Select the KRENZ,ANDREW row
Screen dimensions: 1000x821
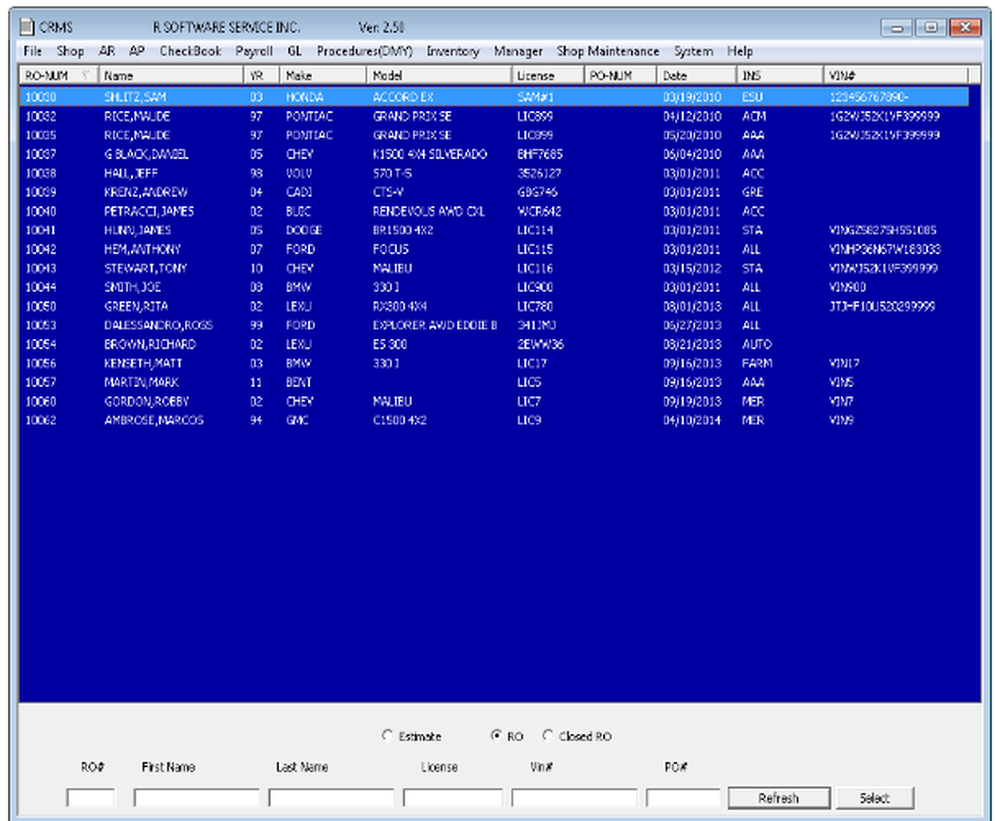pos(494,192)
